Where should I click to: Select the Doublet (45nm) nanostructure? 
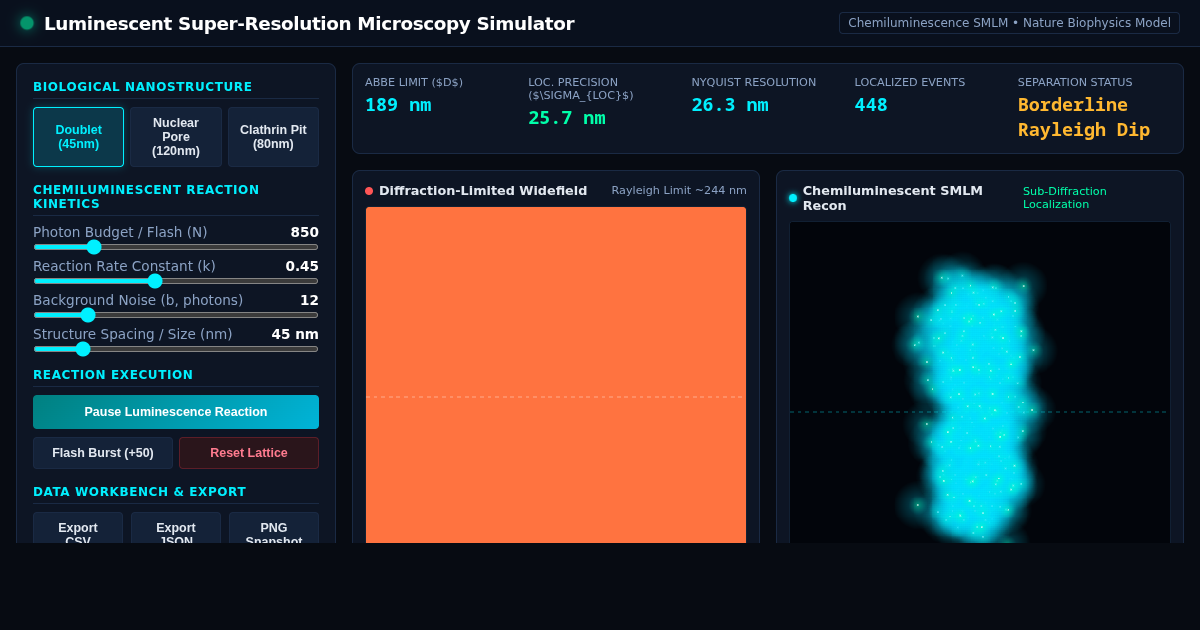78,137
